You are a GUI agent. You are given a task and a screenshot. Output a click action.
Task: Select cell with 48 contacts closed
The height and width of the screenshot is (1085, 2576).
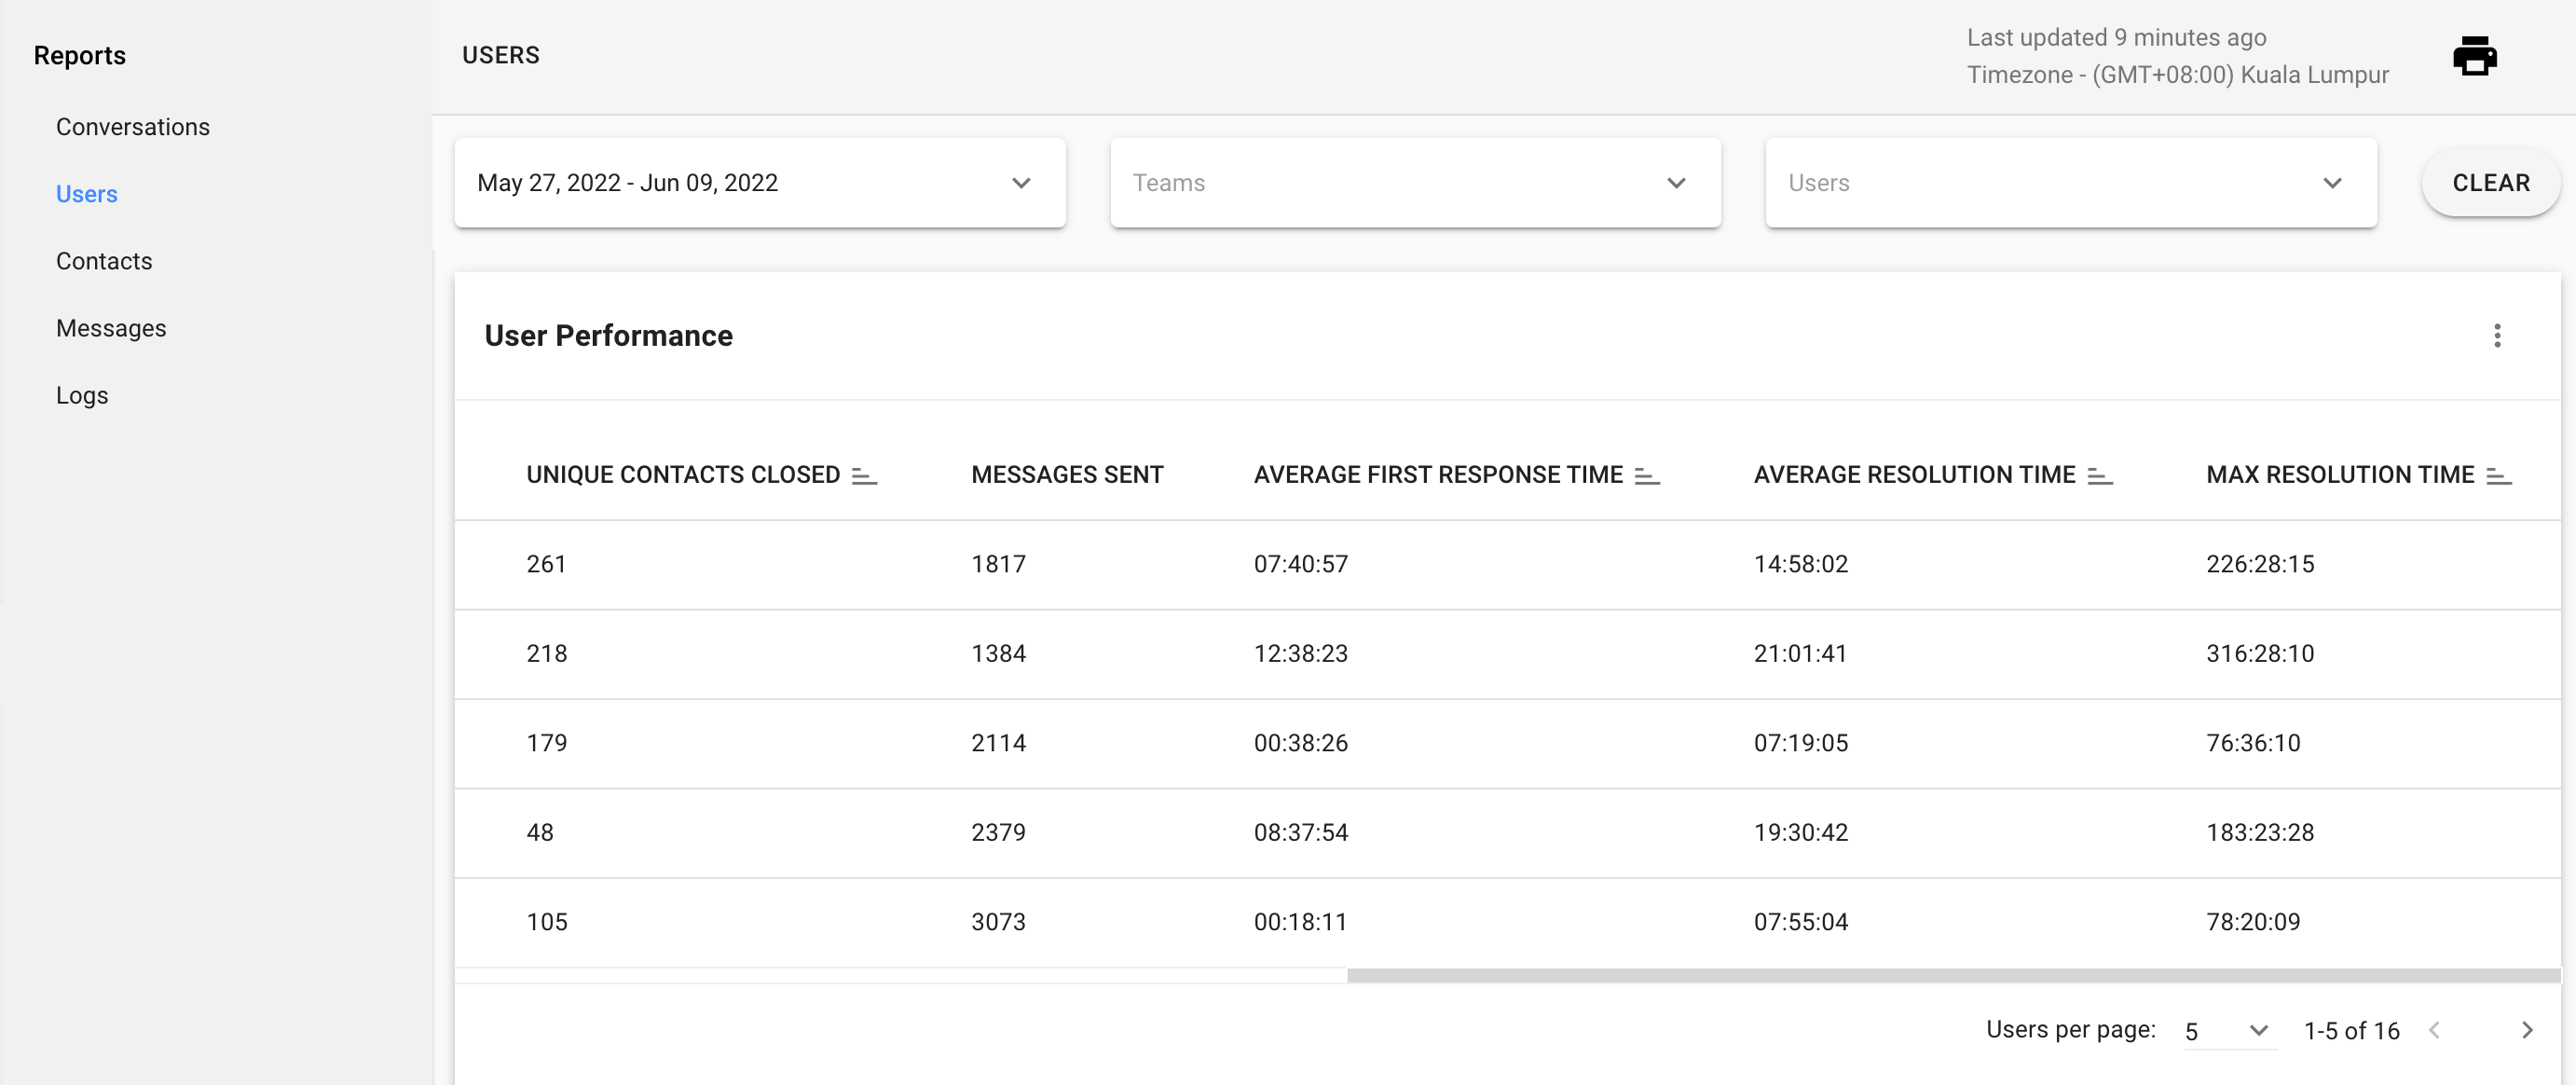540,833
